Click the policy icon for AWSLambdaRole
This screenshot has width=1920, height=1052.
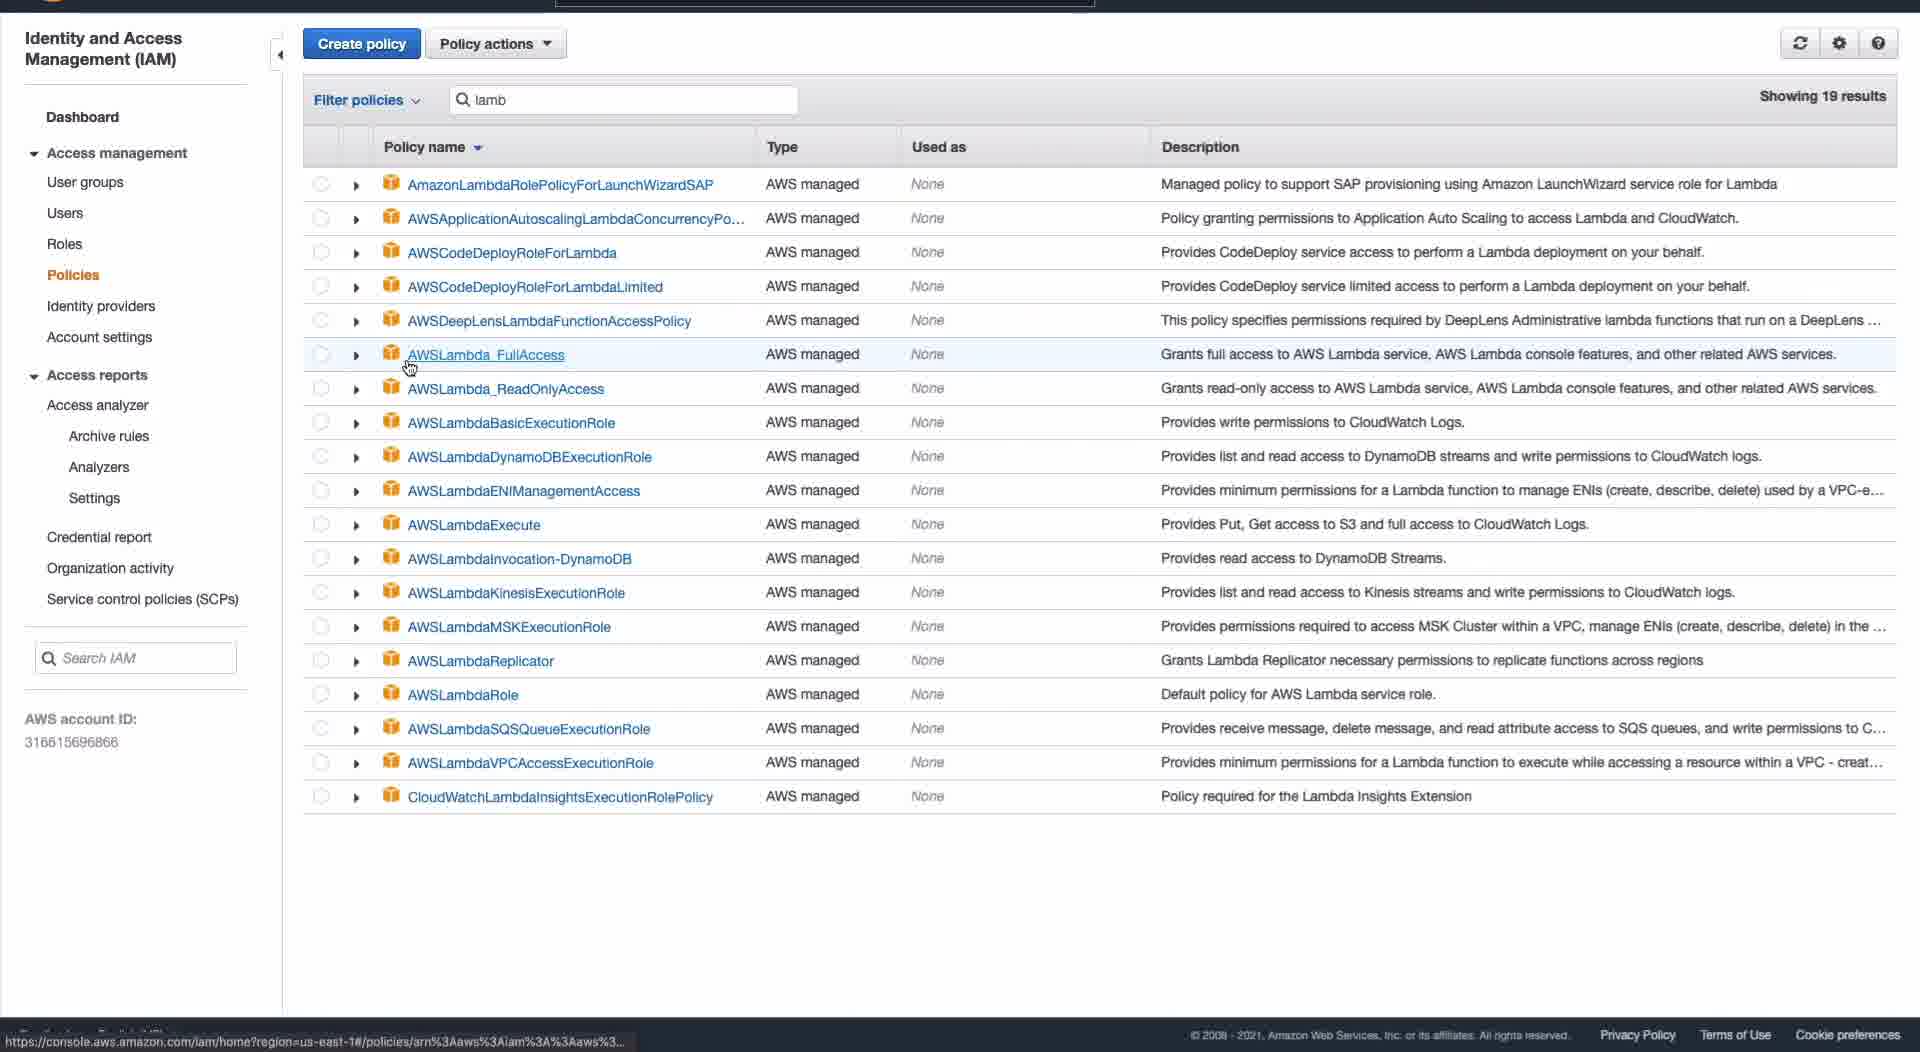(x=391, y=693)
